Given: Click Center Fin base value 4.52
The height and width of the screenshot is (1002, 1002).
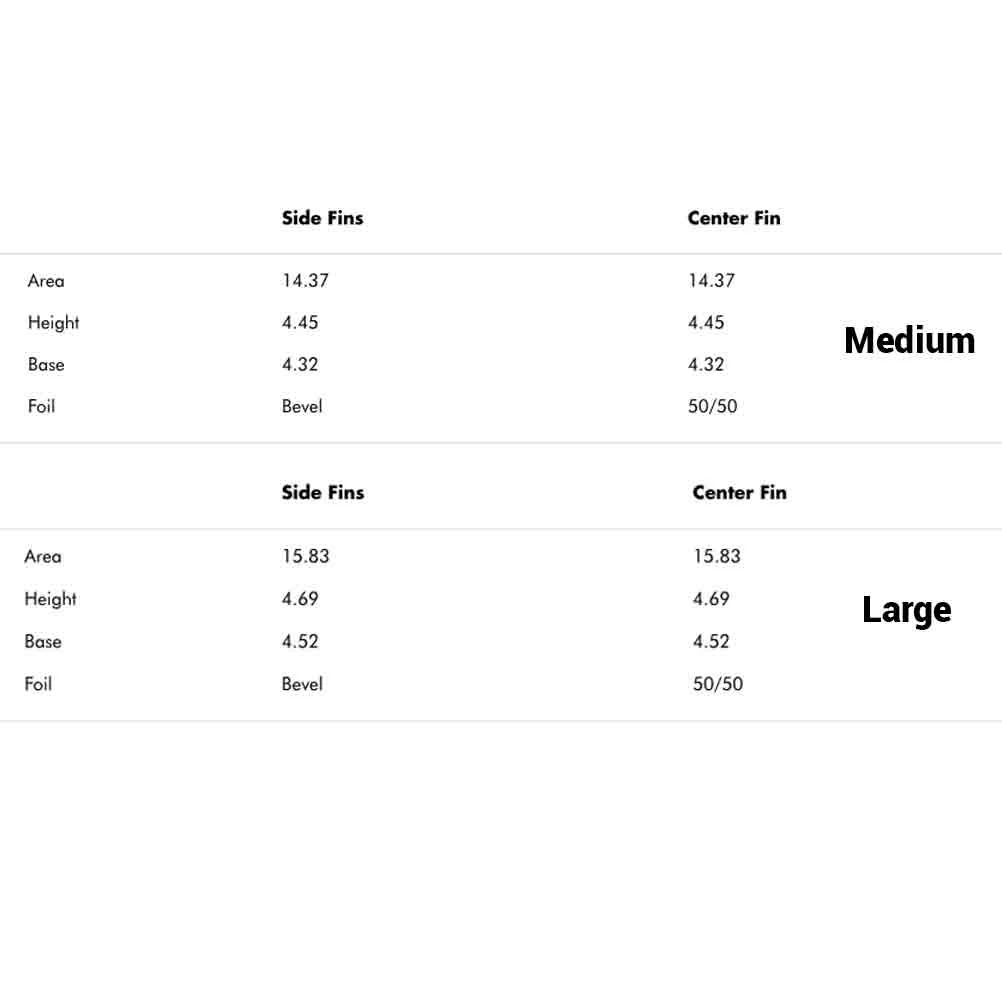Looking at the screenshot, I should [x=711, y=641].
